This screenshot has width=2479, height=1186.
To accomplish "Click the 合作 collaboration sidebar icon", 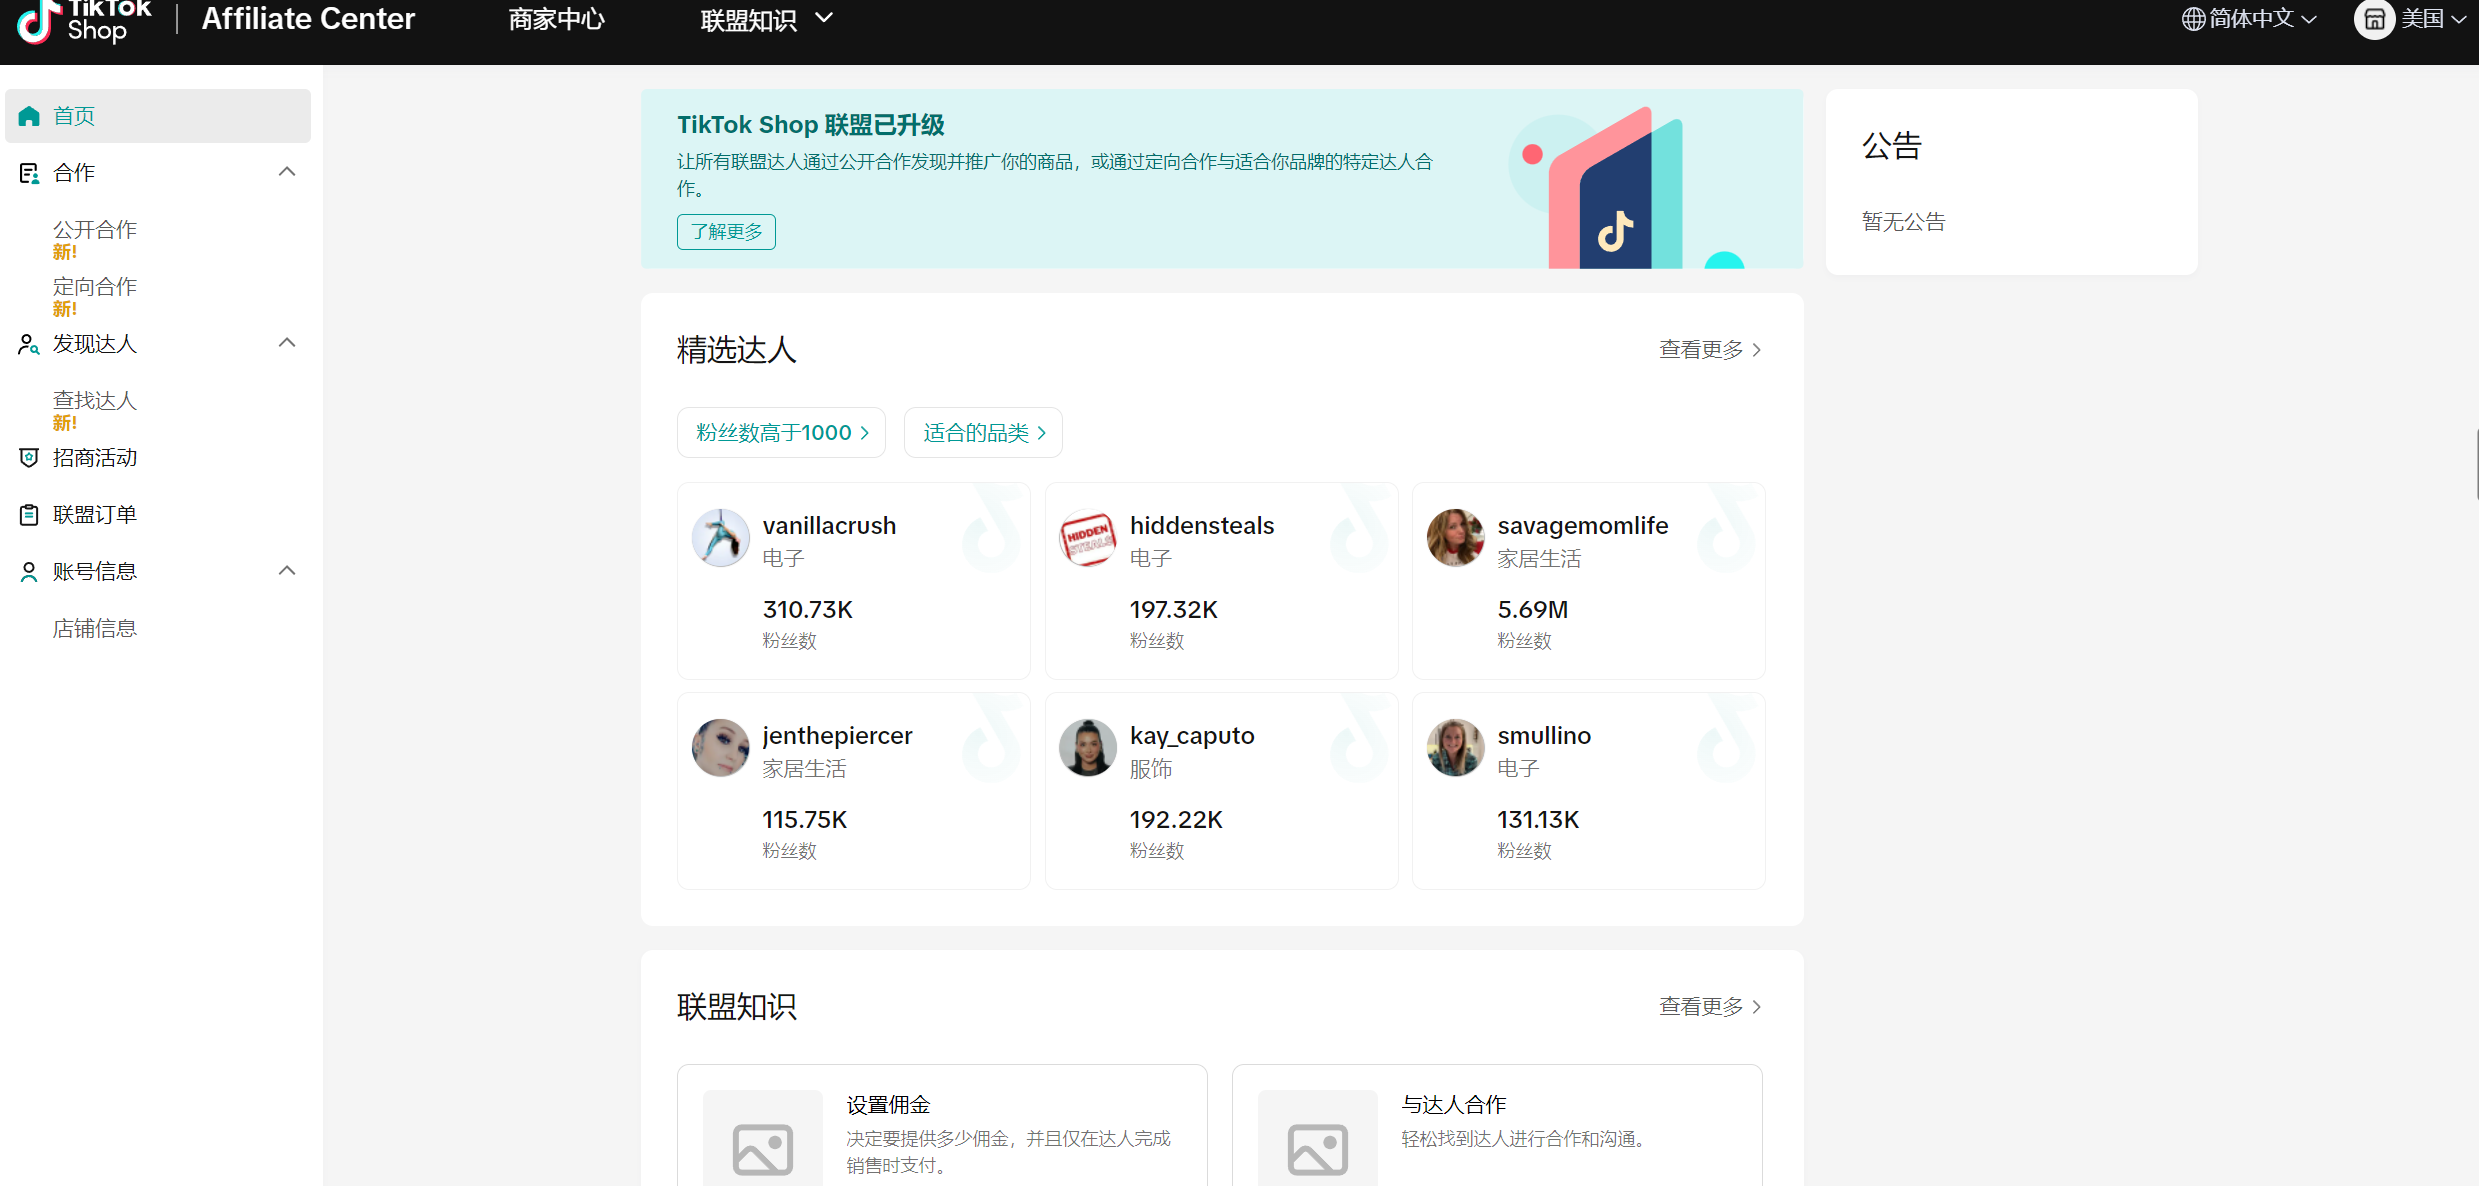I will click(x=29, y=173).
